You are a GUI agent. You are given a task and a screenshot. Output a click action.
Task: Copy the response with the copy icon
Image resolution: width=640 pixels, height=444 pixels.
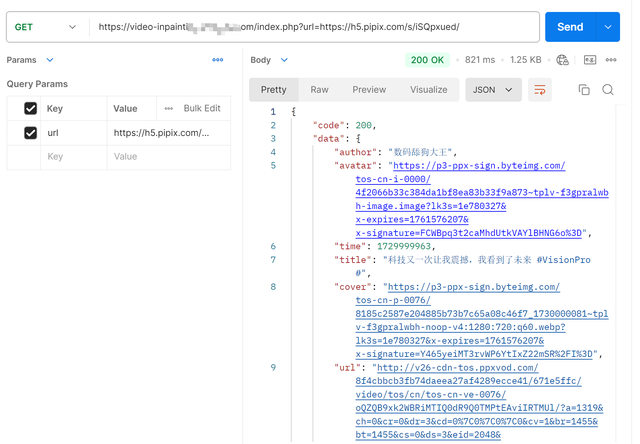click(x=584, y=90)
